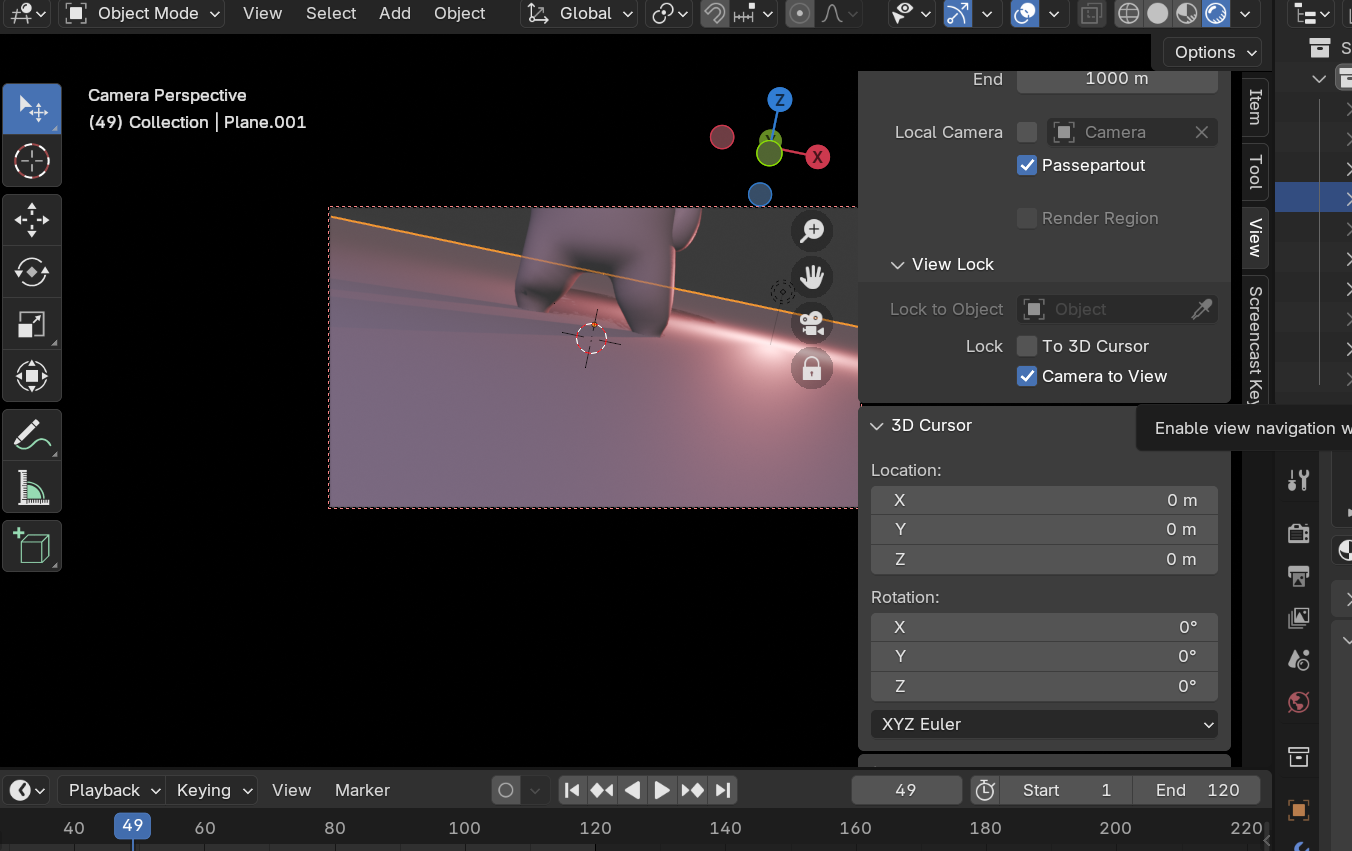Image resolution: width=1352 pixels, height=851 pixels.
Task: Select the 3D Cursor tool
Action: tap(32, 160)
